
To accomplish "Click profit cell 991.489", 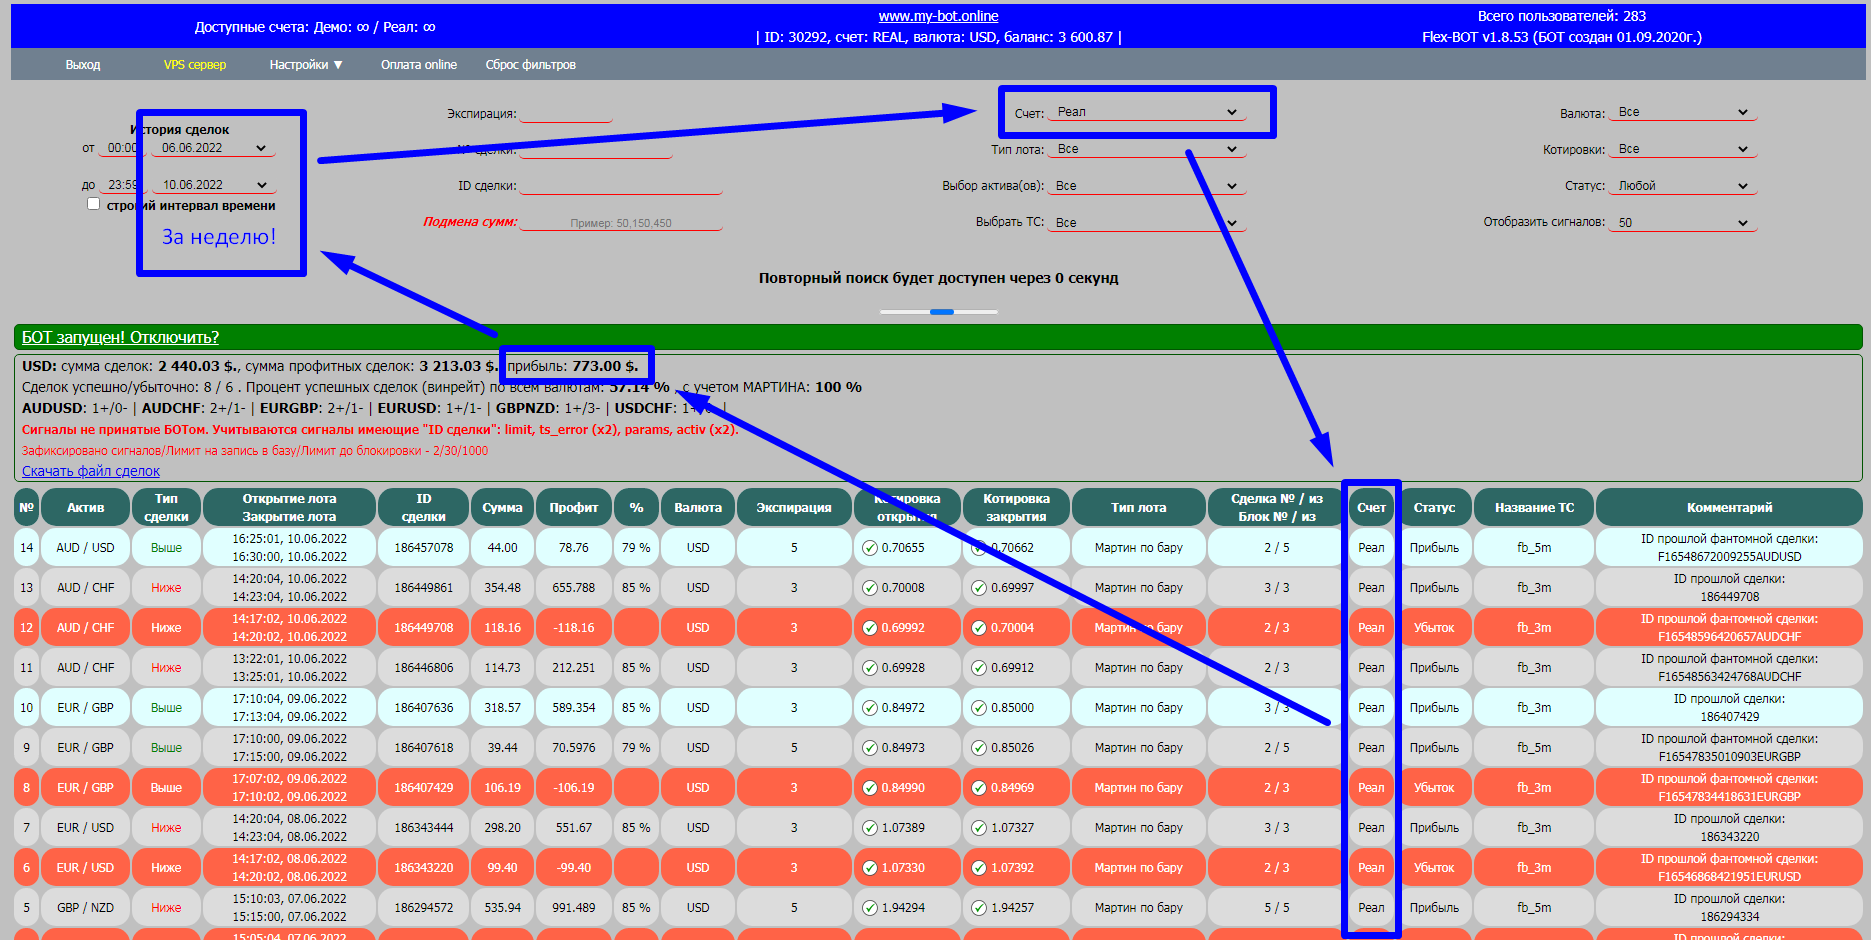I will click(x=574, y=908).
